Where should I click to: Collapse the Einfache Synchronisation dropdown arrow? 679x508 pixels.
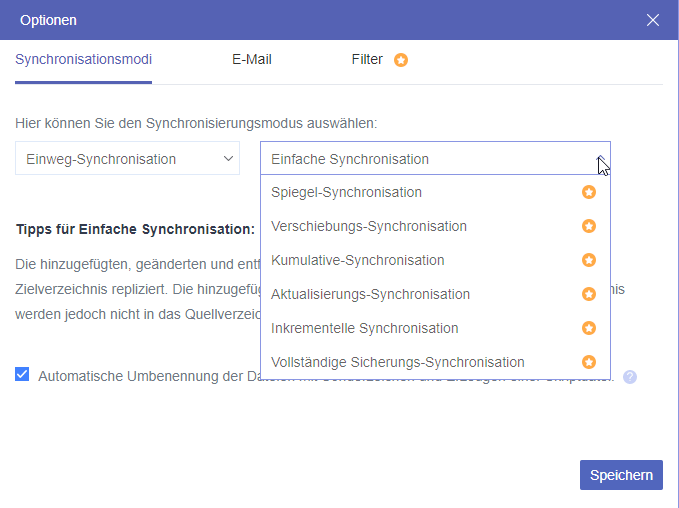click(x=600, y=159)
